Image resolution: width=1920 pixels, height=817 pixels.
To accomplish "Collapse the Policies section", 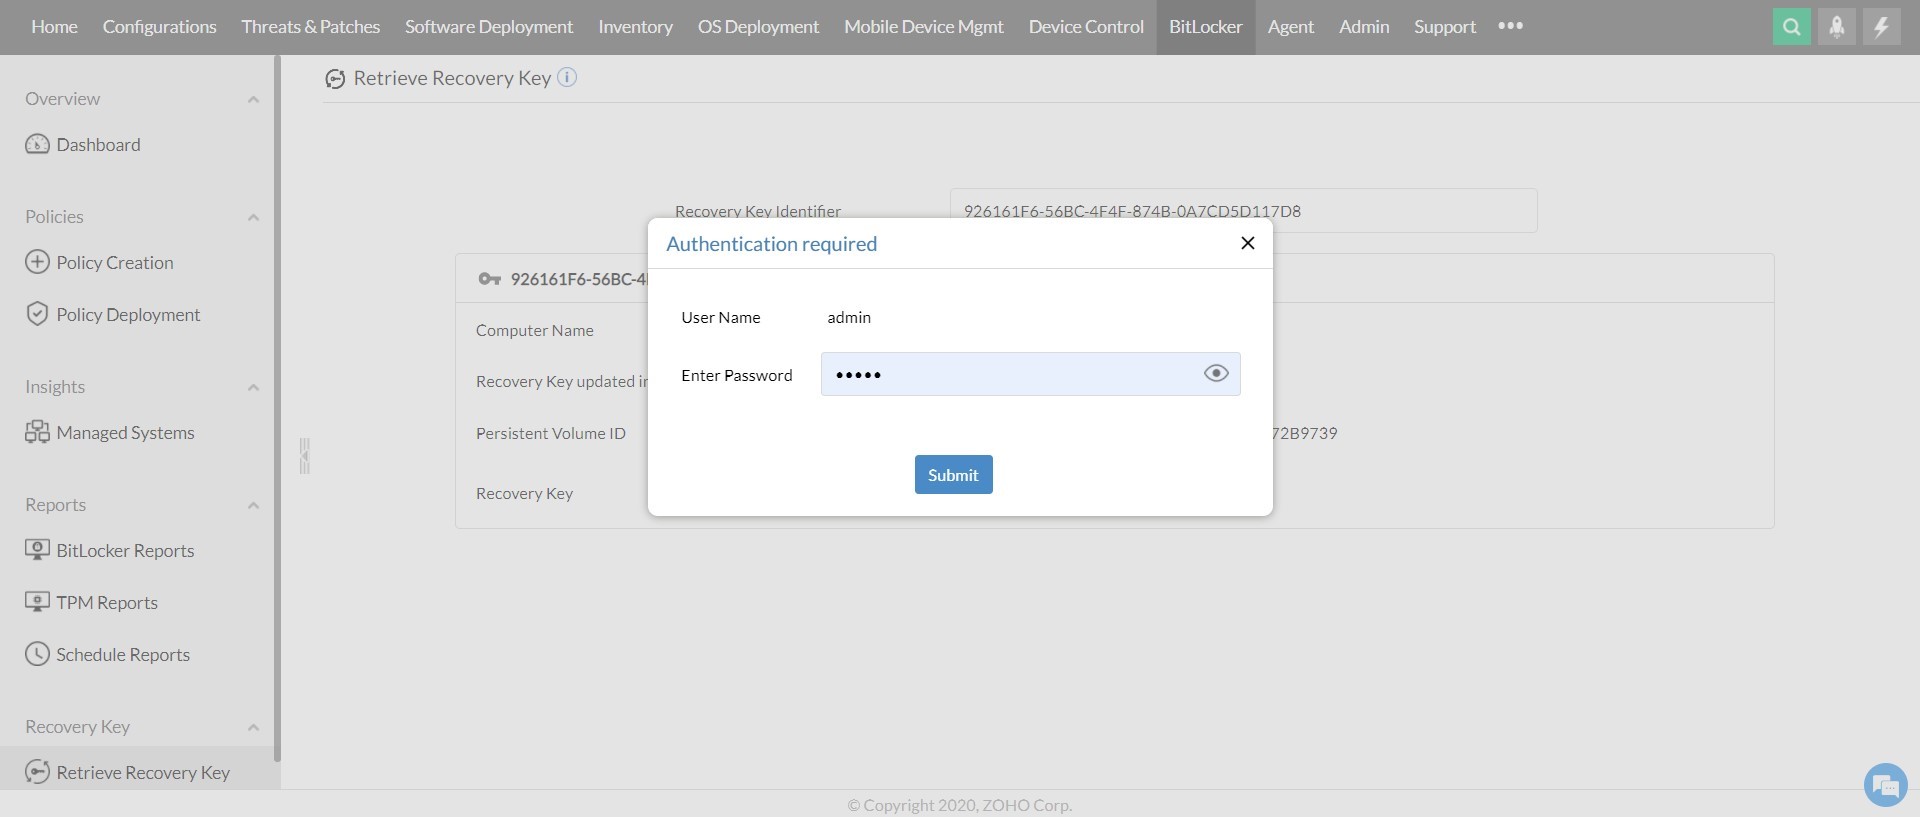I will pyautogui.click(x=253, y=217).
